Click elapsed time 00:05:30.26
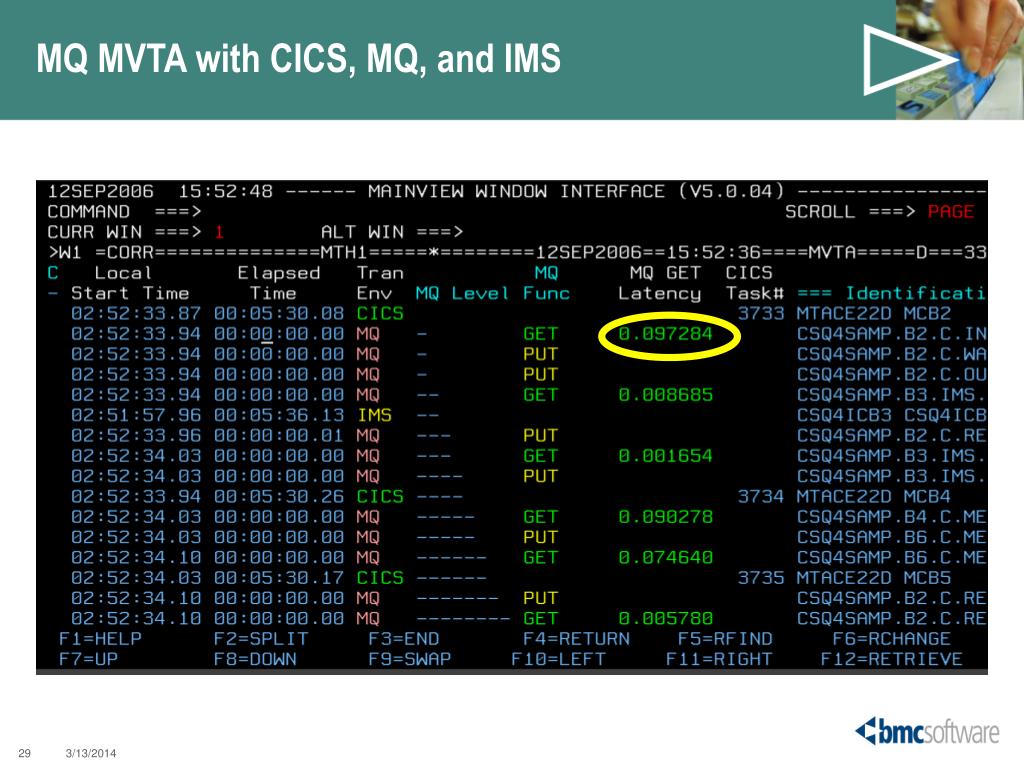This screenshot has height=768, width=1024. coord(279,496)
